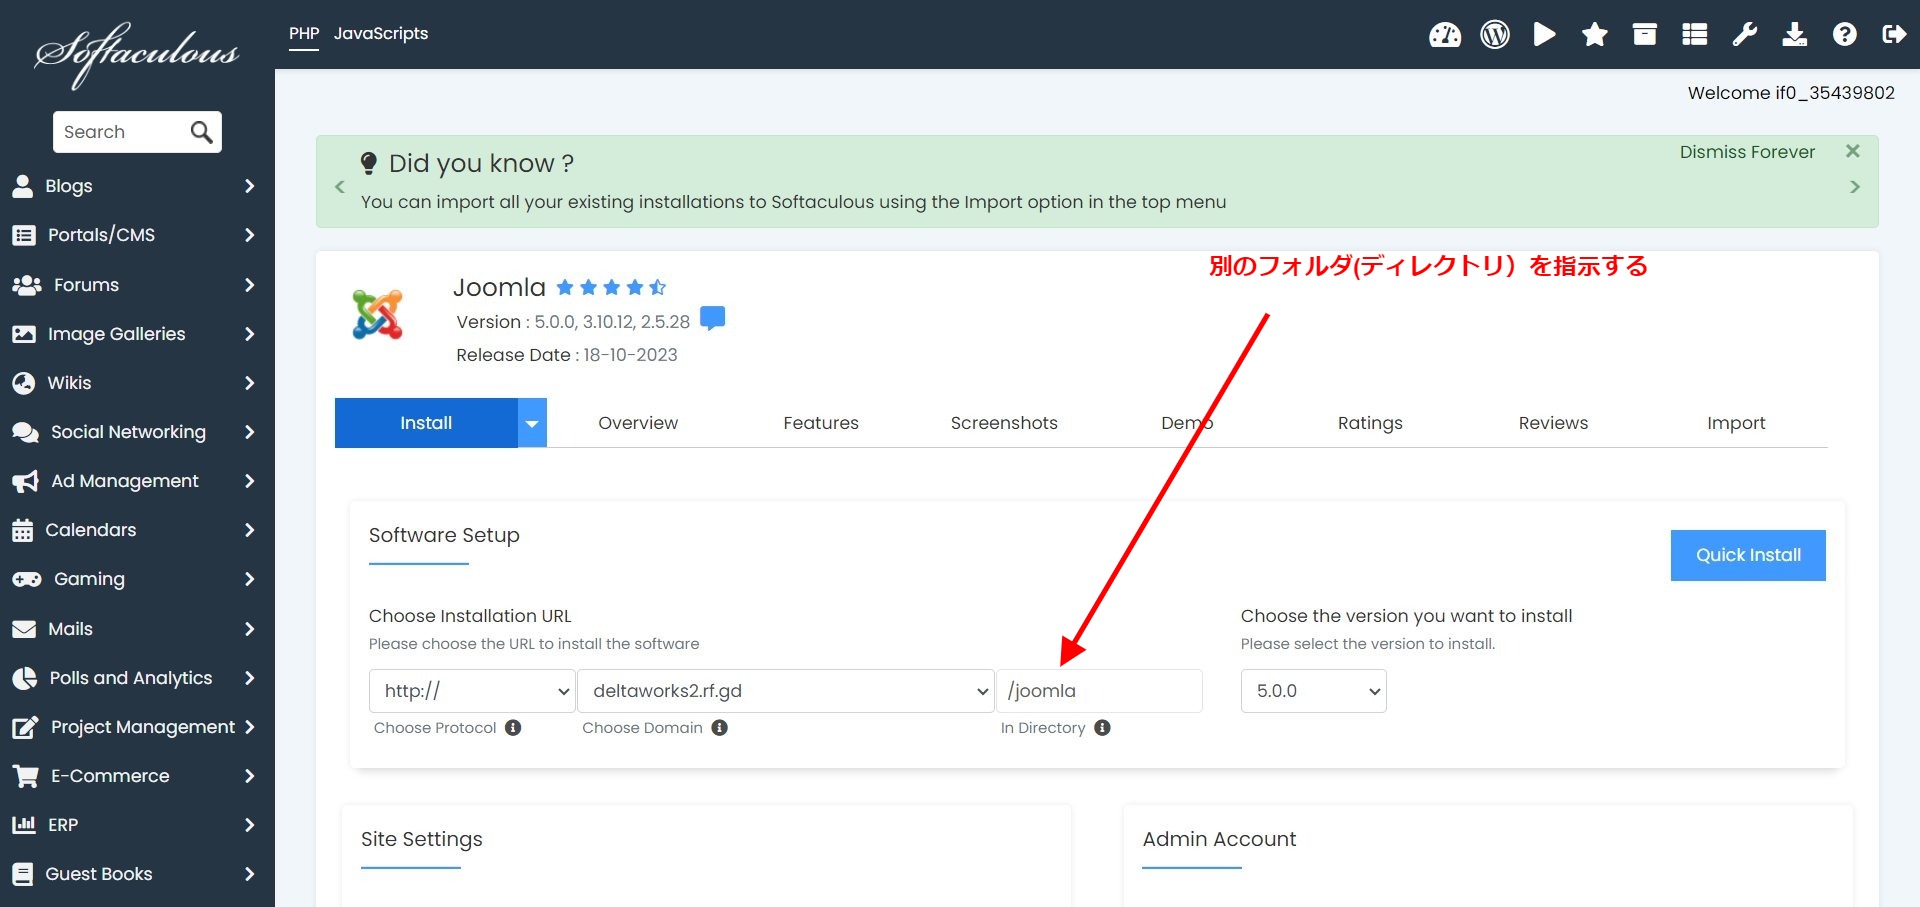This screenshot has height=907, width=1920.
Task: Open the Choose Protocol dropdown
Action: pyautogui.click(x=472, y=691)
